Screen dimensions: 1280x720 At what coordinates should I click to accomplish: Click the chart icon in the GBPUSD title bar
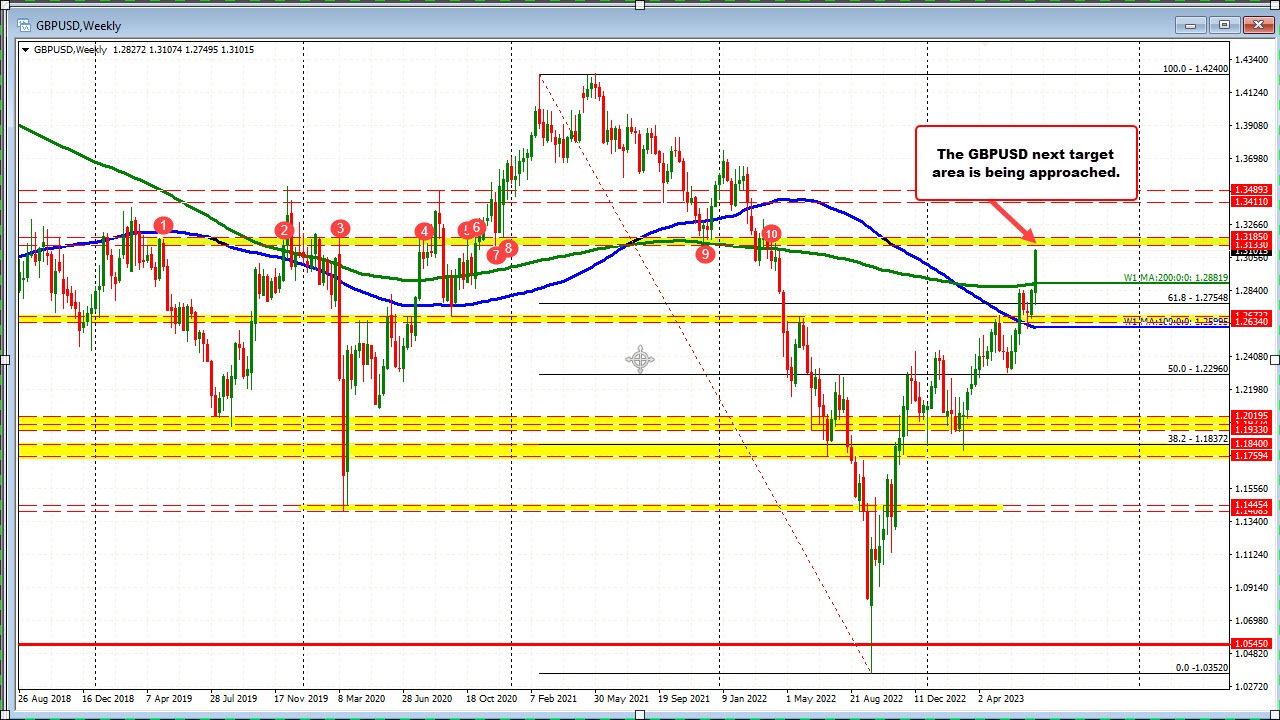24,25
